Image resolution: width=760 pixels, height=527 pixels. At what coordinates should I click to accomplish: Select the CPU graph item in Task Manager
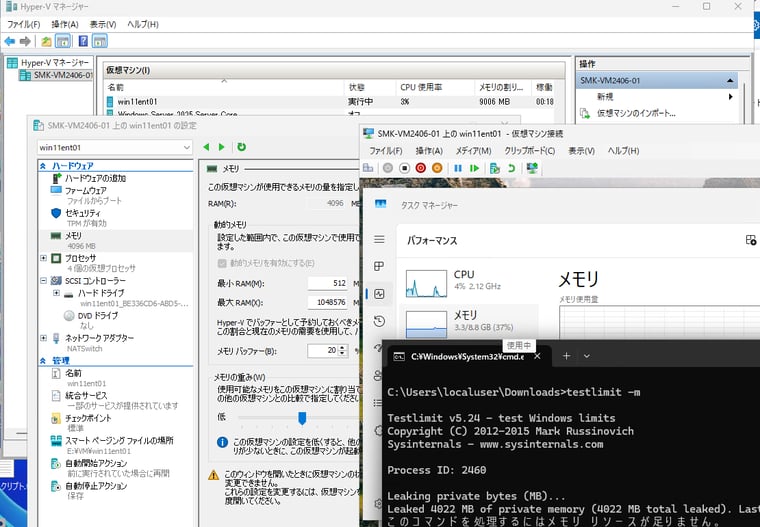[468, 283]
